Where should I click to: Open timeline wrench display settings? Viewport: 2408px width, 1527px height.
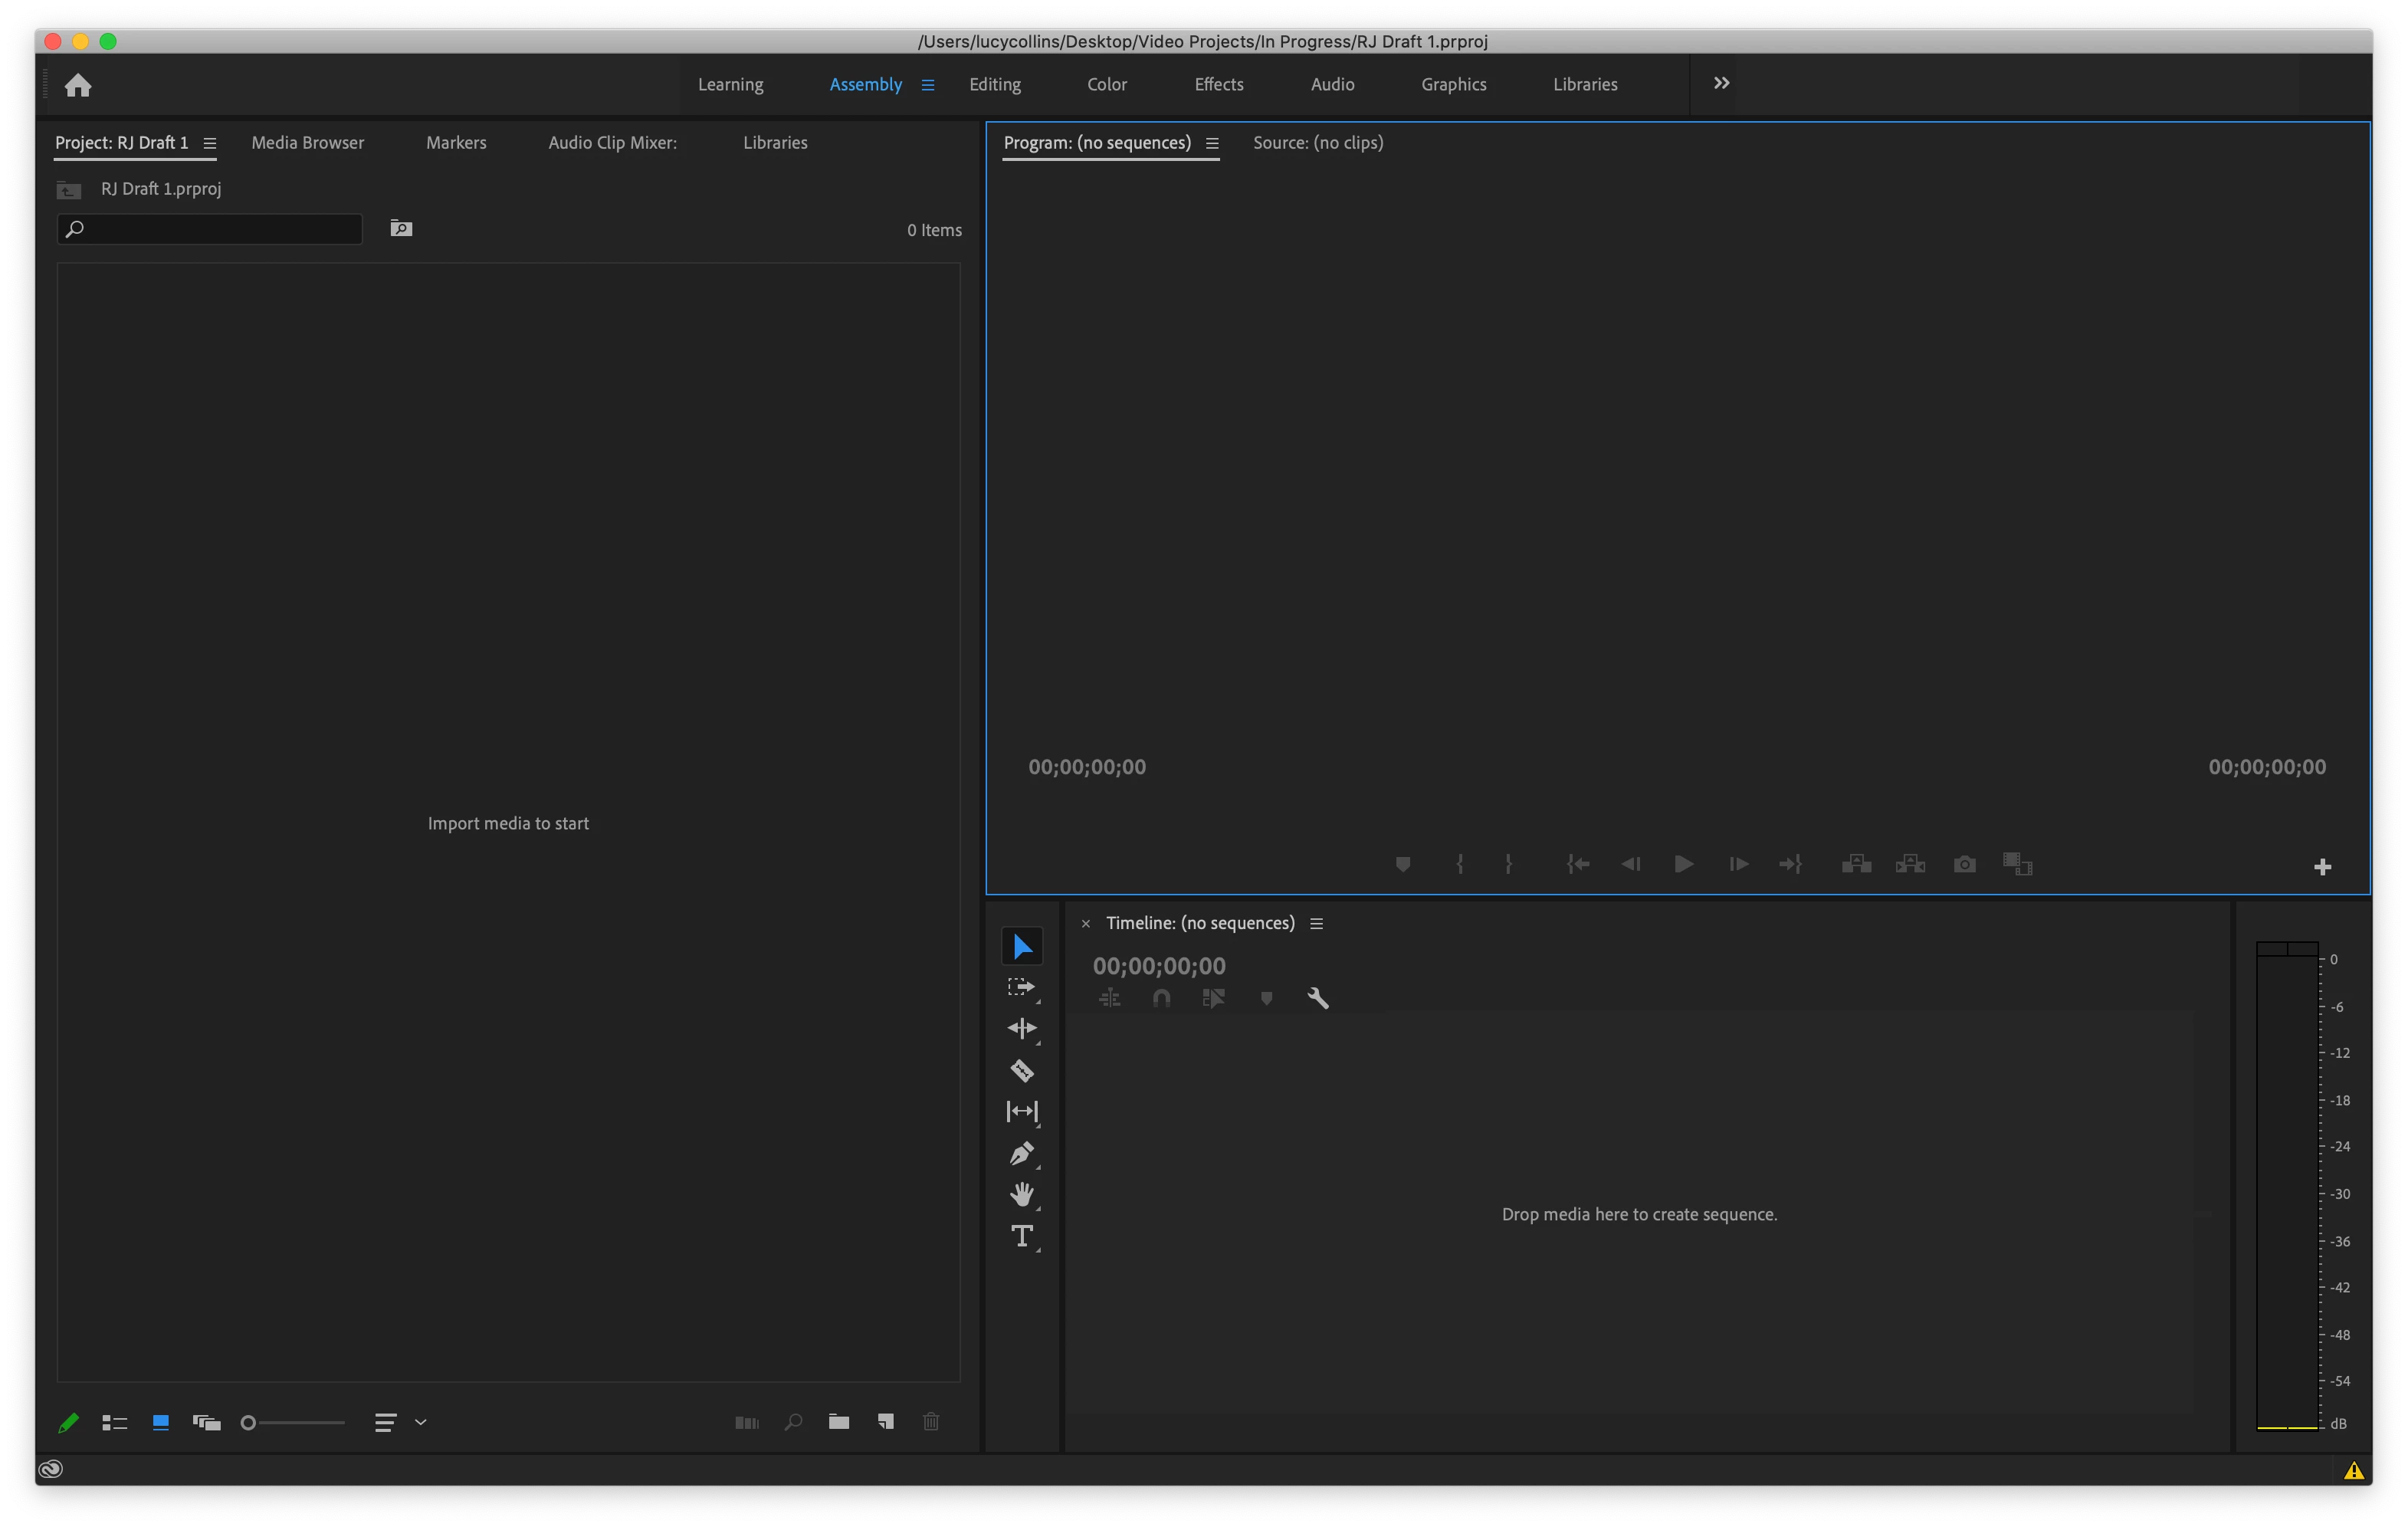pyautogui.click(x=1318, y=998)
